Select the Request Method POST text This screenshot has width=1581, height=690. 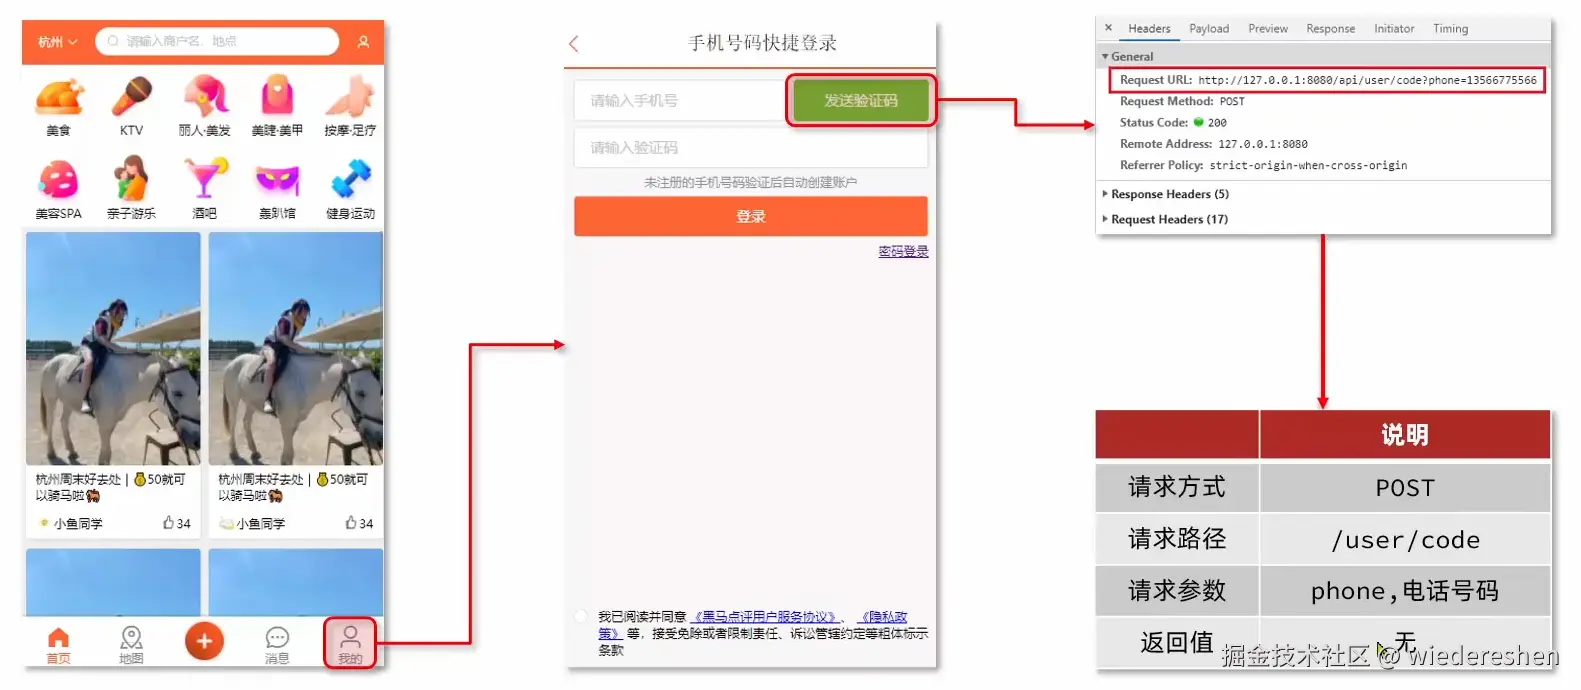[1232, 101]
